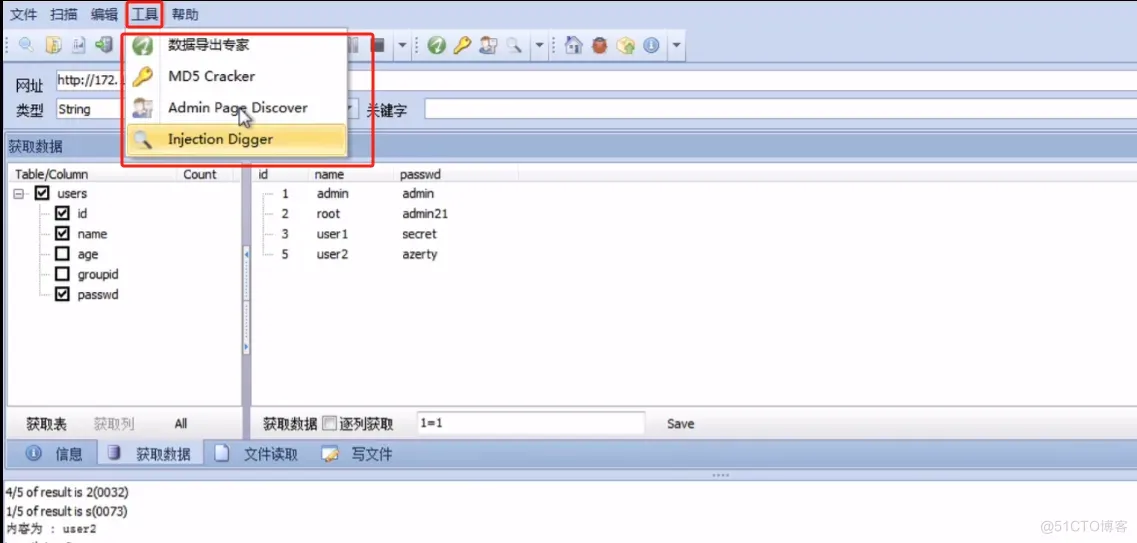
Task: Click green data export toolbar icon
Action: (x=436, y=46)
